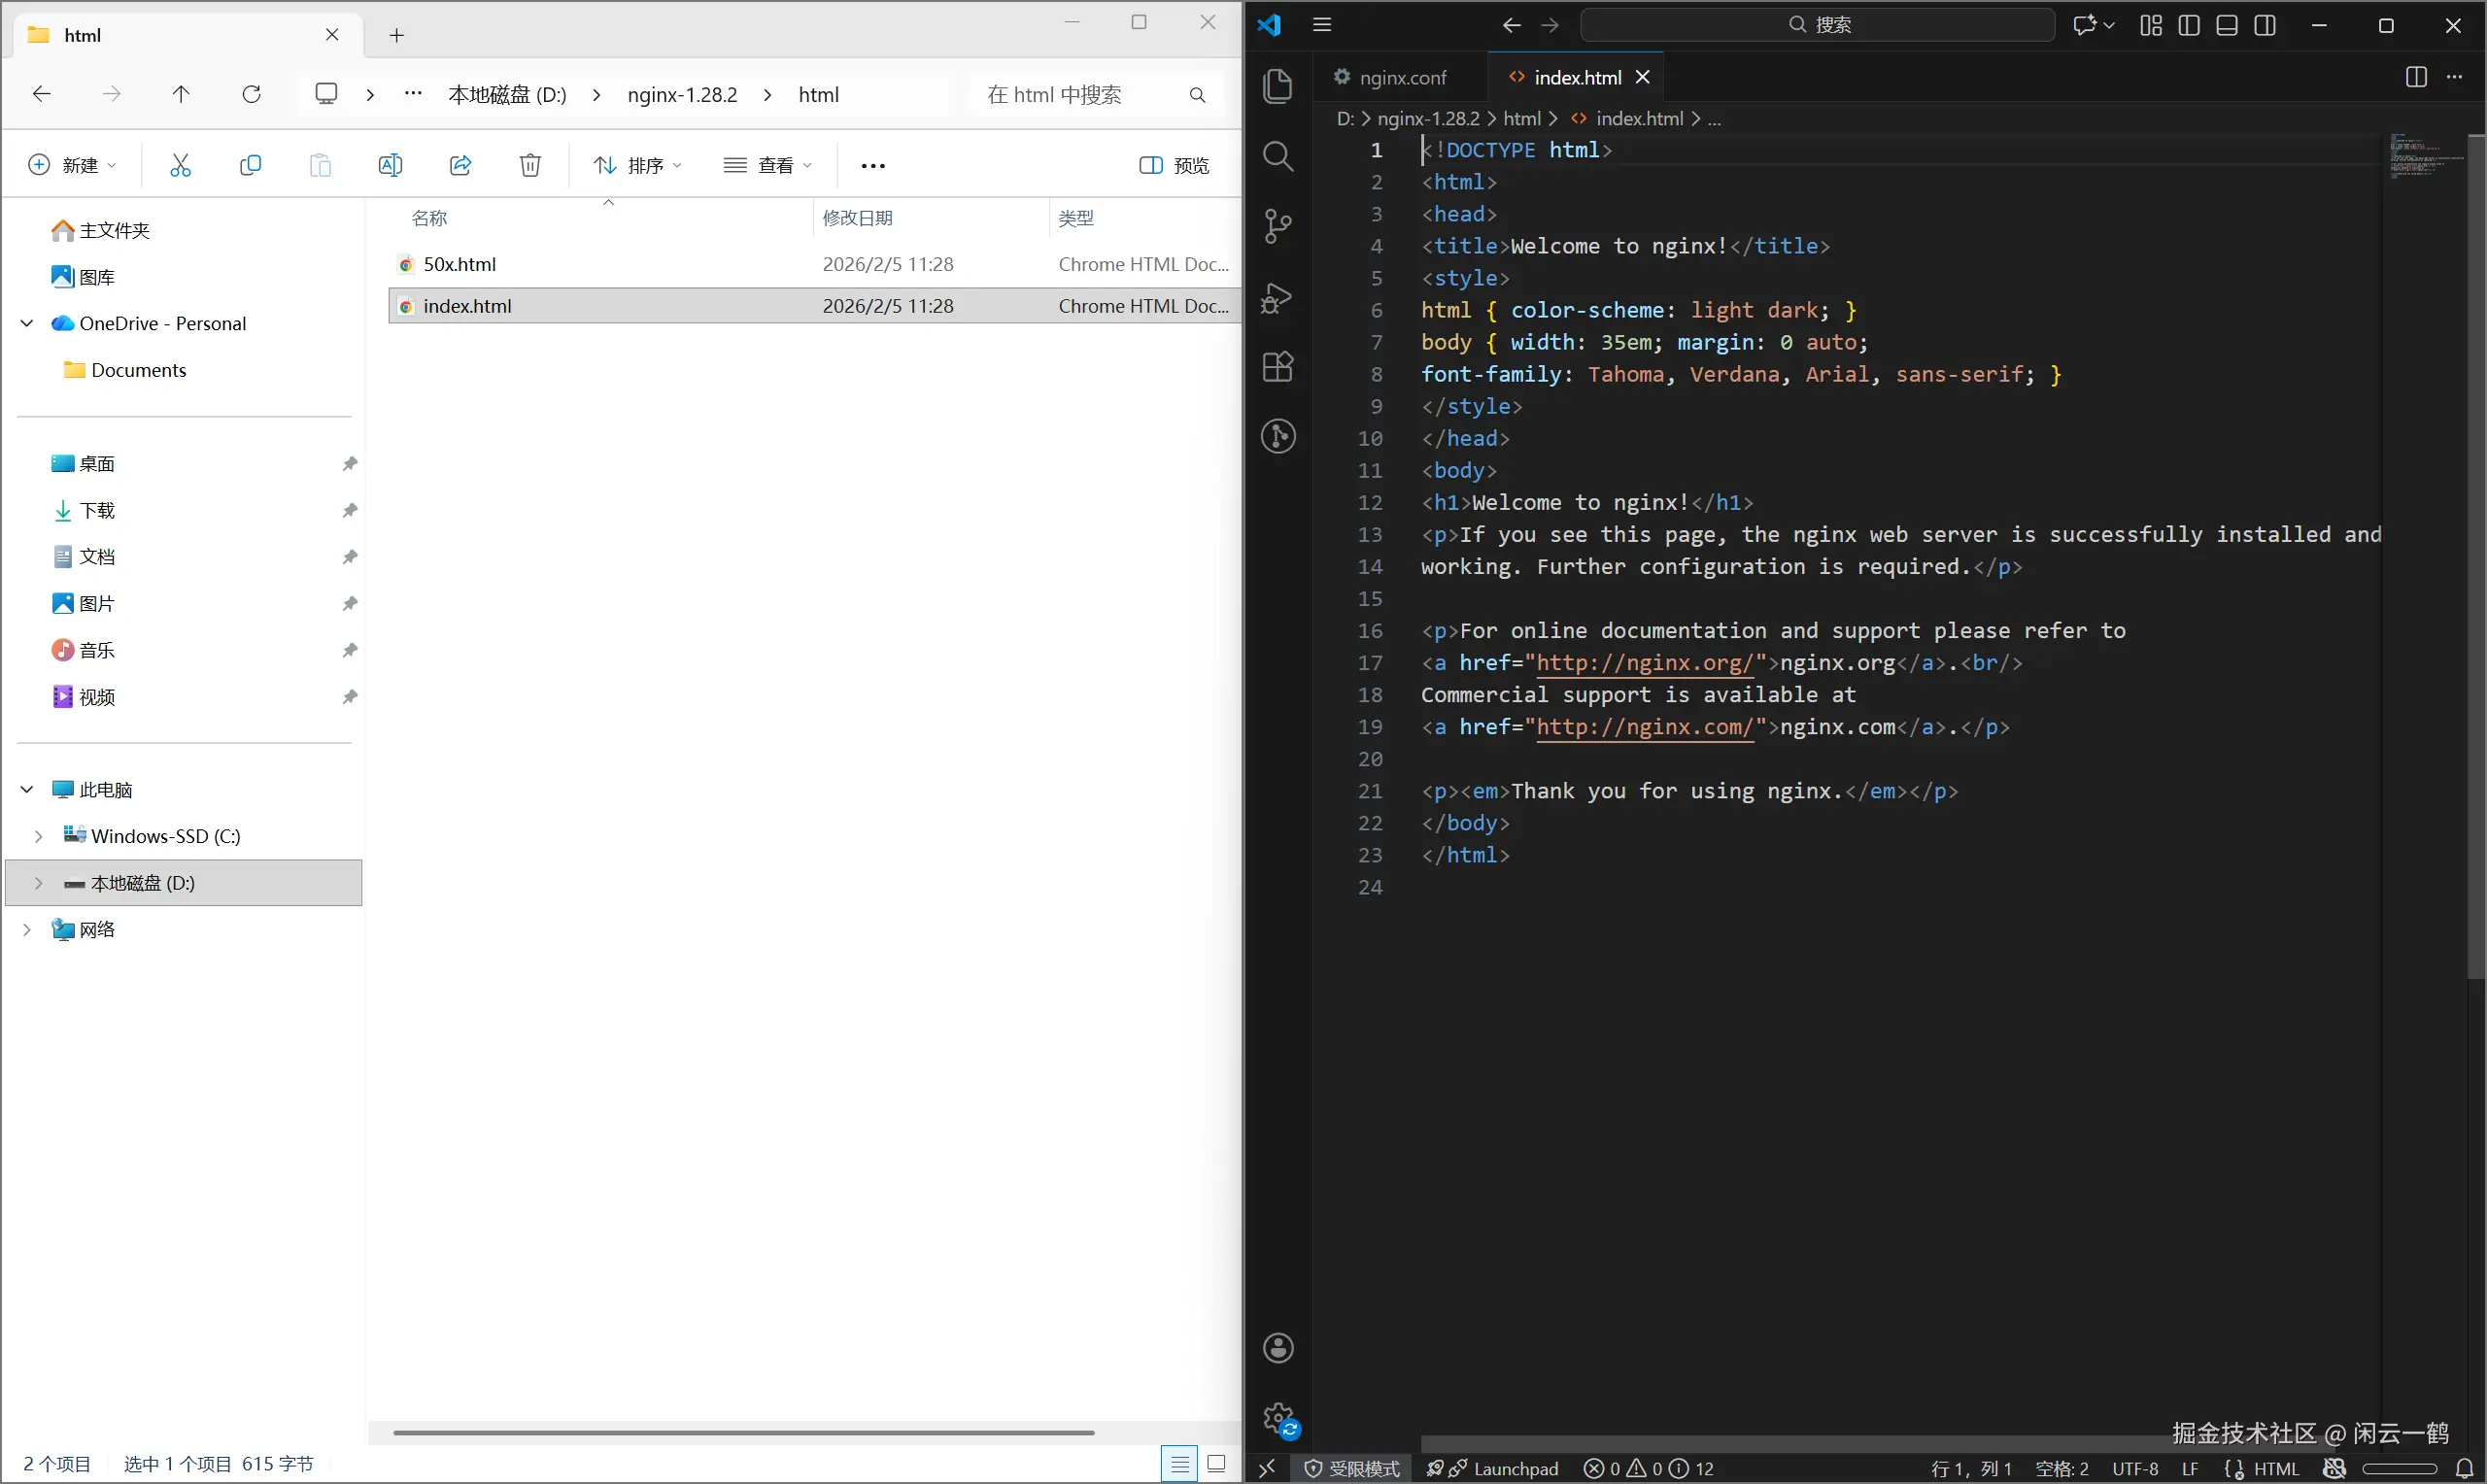The image size is (2487, 1484).
Task: Switch to the nginx.conf editor tab
Action: click(1402, 77)
